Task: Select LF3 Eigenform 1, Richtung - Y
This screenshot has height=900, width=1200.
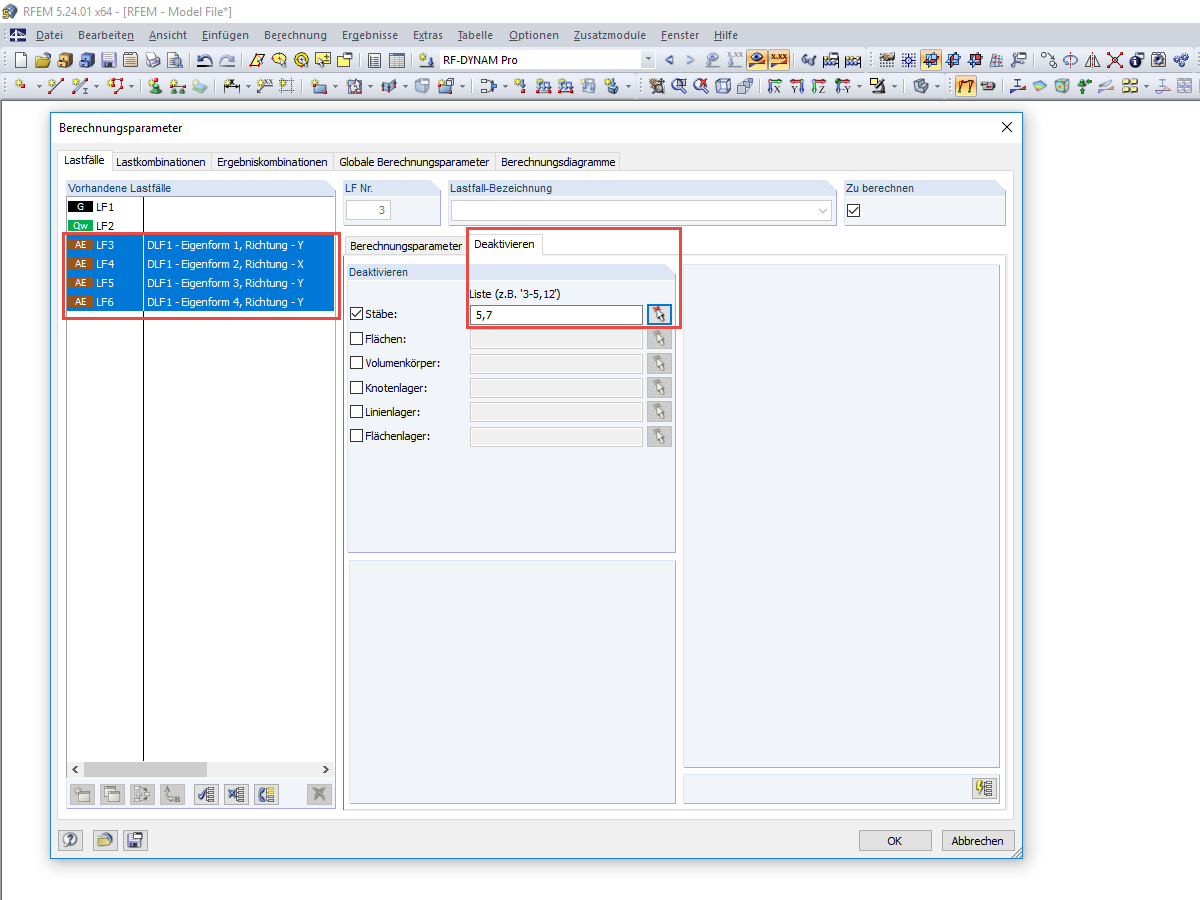Action: click(200, 245)
